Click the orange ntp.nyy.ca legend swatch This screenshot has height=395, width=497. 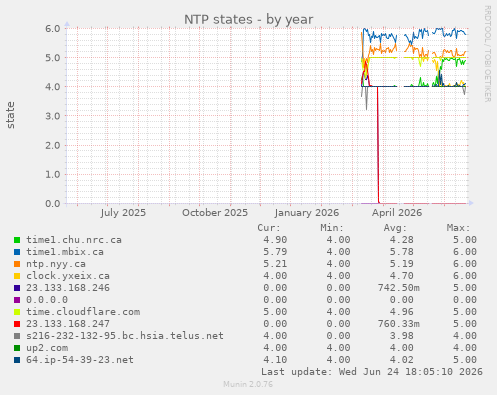[x=17, y=264]
